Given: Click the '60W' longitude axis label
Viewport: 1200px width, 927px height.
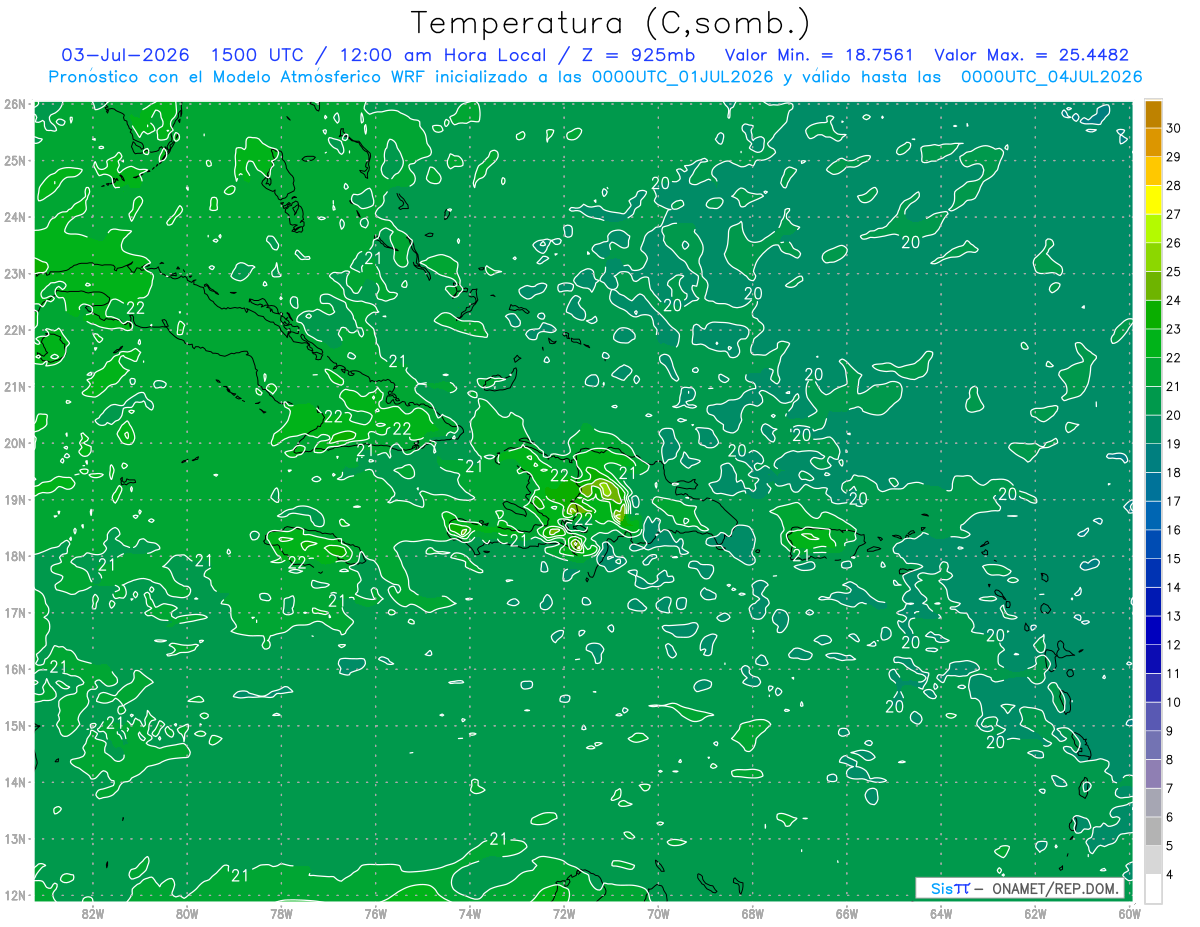Looking at the screenshot, I should [1129, 913].
